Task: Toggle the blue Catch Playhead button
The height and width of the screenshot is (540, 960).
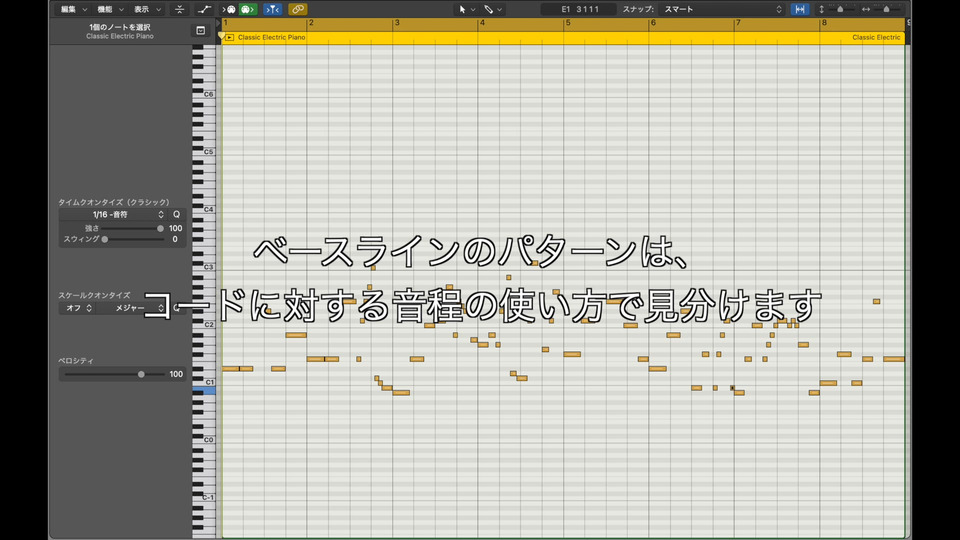Action: (272, 9)
